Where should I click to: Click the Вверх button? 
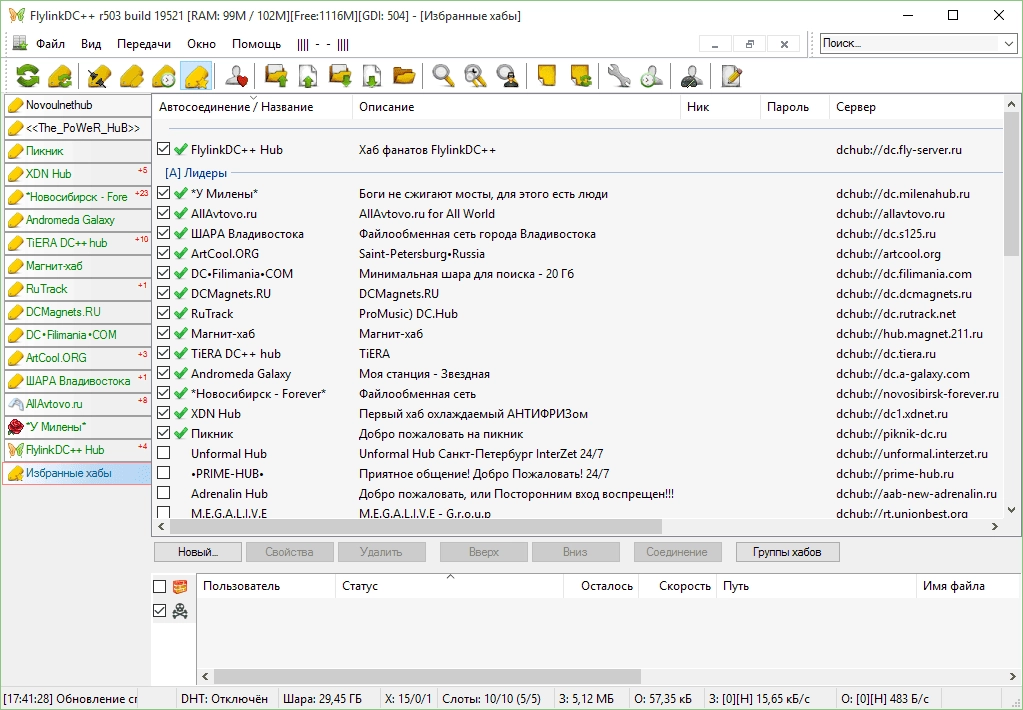483,552
